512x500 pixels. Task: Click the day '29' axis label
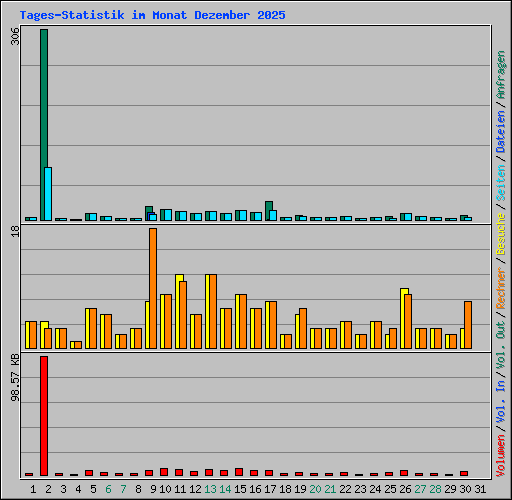click(450, 489)
